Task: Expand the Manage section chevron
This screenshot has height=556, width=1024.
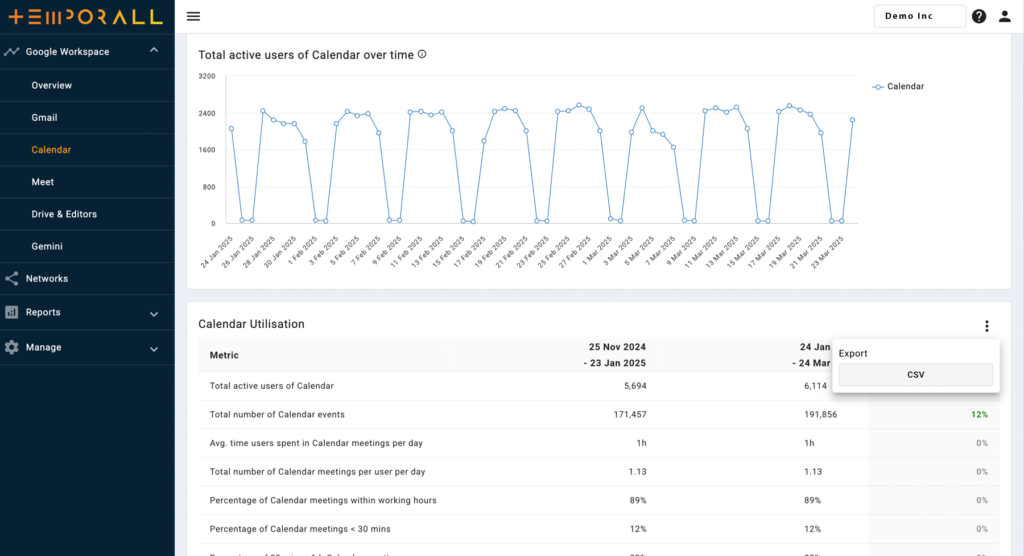Action: [154, 350]
